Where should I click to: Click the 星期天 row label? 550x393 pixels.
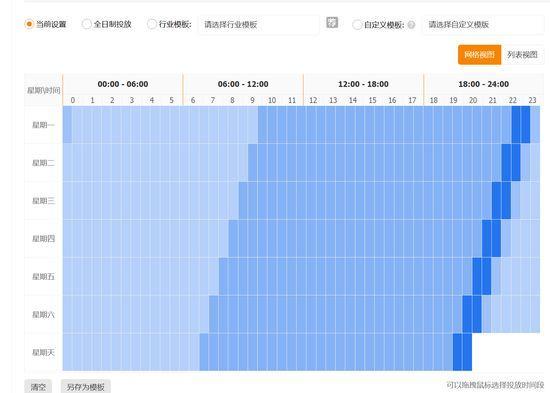coord(43,352)
